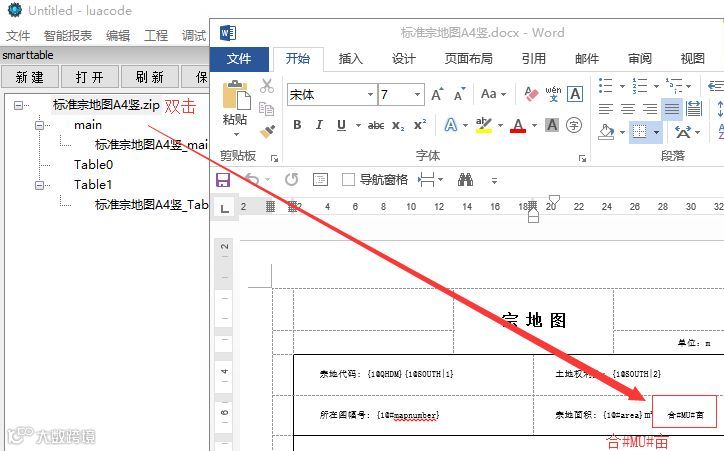Apply superscript formatting
Image resolution: width=724 pixels, height=451 pixels.
pyautogui.click(x=420, y=125)
